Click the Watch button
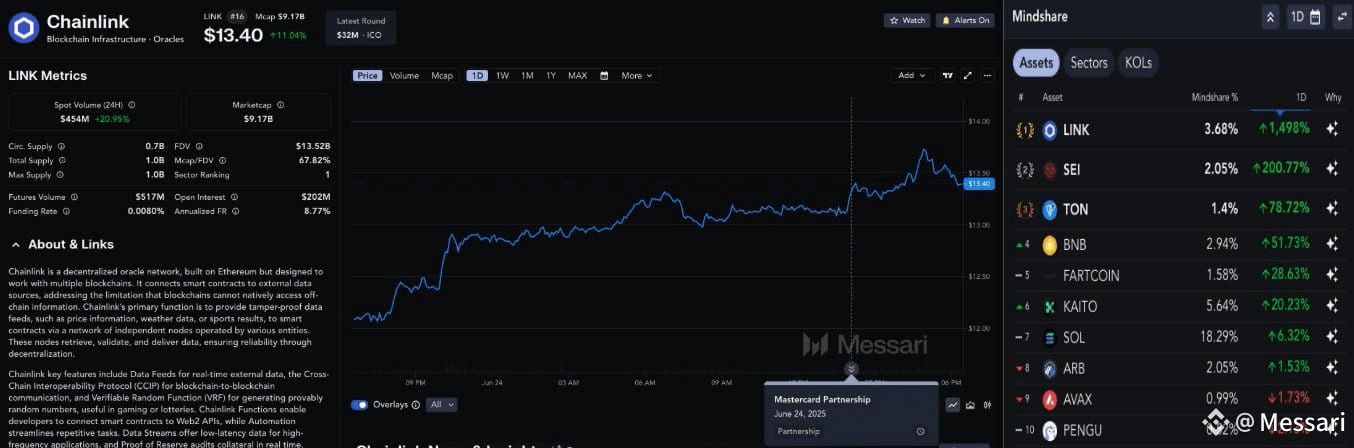The width and height of the screenshot is (1354, 448). click(x=907, y=20)
